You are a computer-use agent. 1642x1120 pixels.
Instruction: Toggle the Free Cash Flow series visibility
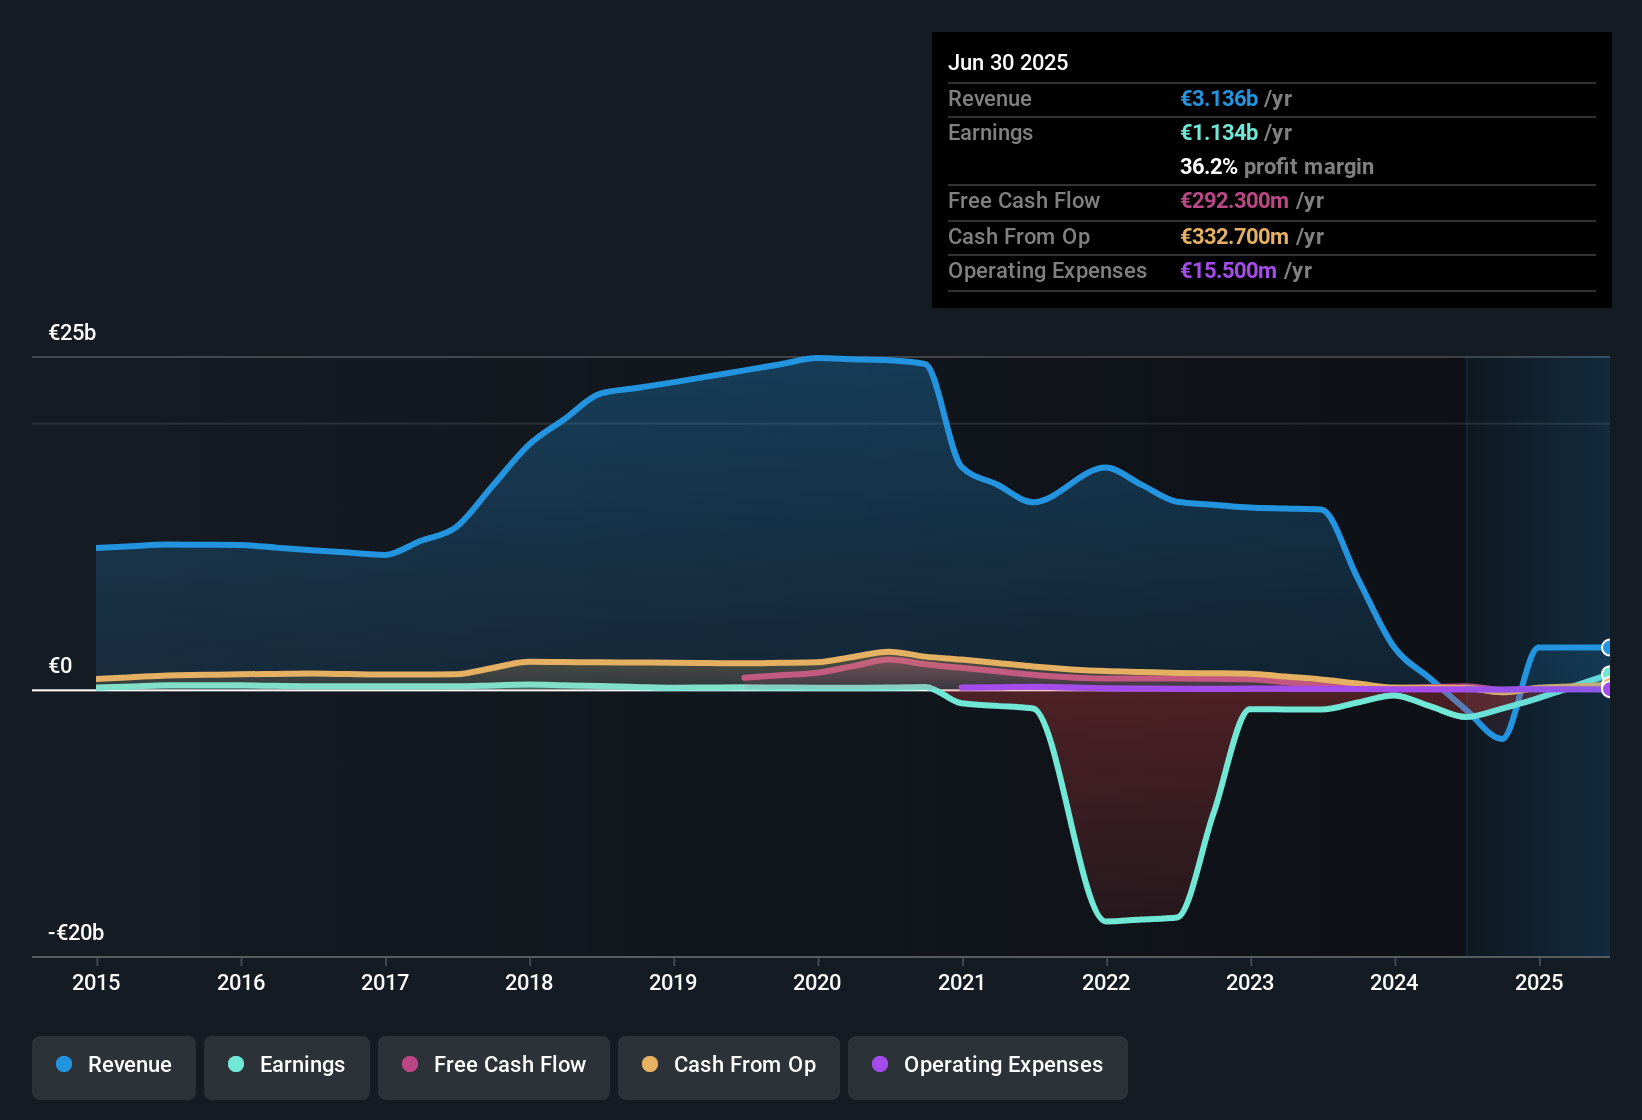click(x=493, y=1066)
